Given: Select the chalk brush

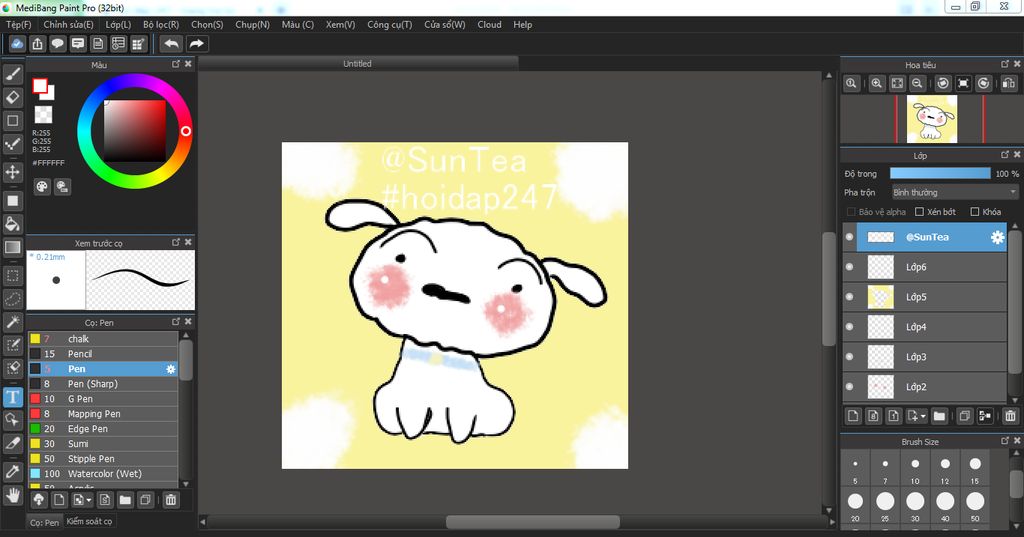Looking at the screenshot, I should click(103, 339).
